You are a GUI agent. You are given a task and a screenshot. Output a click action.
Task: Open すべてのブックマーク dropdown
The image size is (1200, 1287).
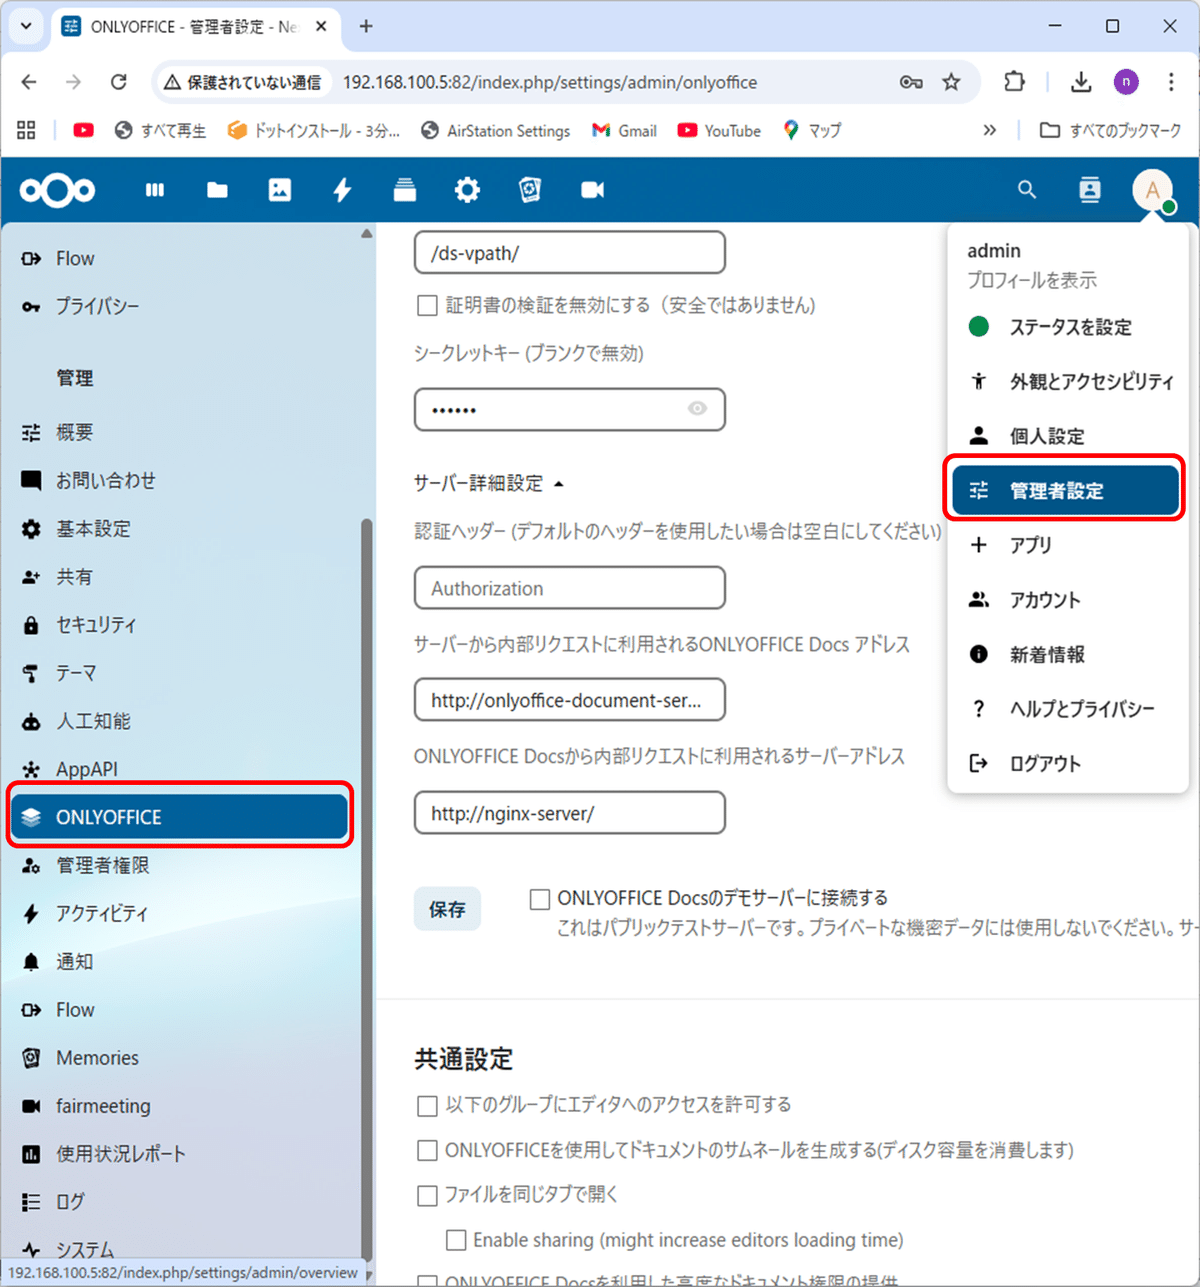tap(1110, 130)
